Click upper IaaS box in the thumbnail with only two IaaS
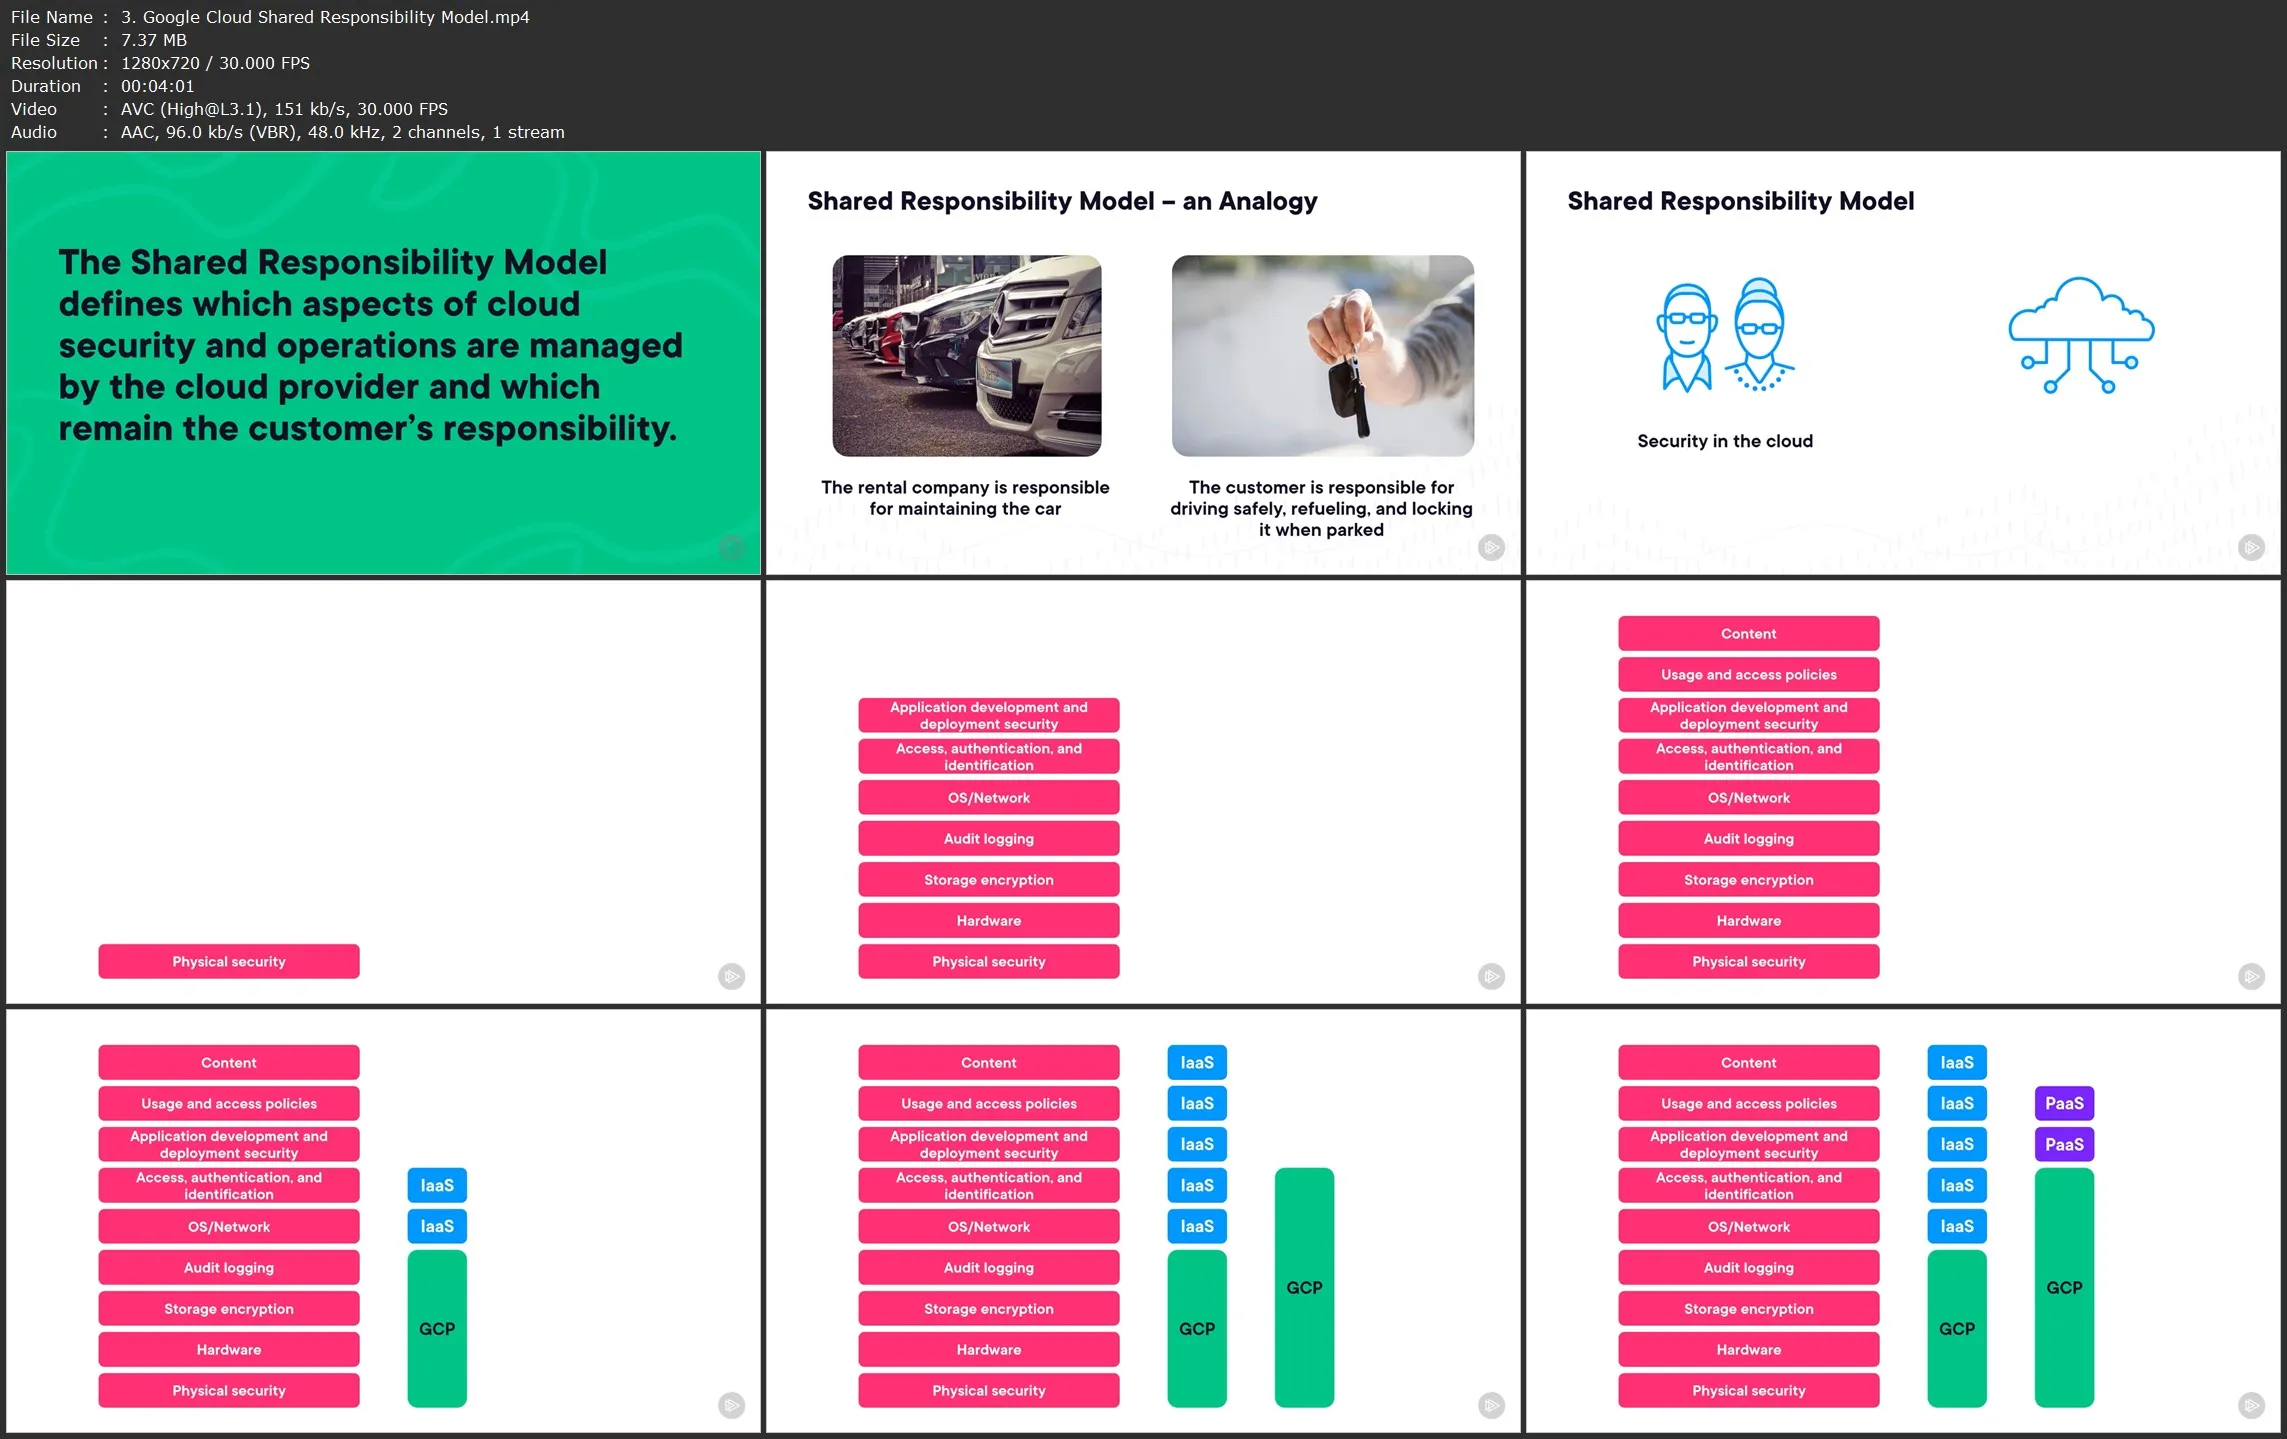This screenshot has height=1439, width=2287. (437, 1185)
